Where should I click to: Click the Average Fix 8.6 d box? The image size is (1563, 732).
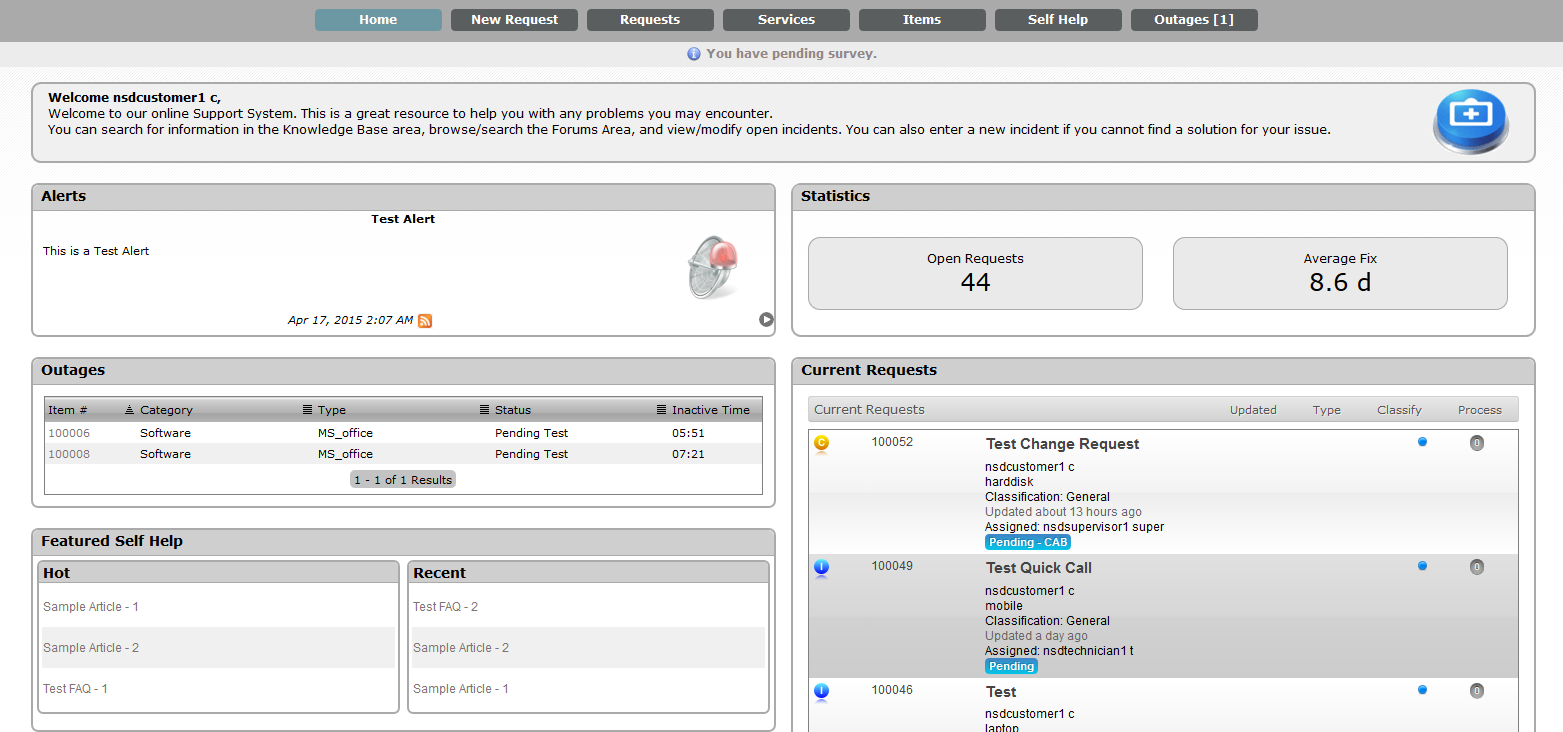click(1340, 273)
